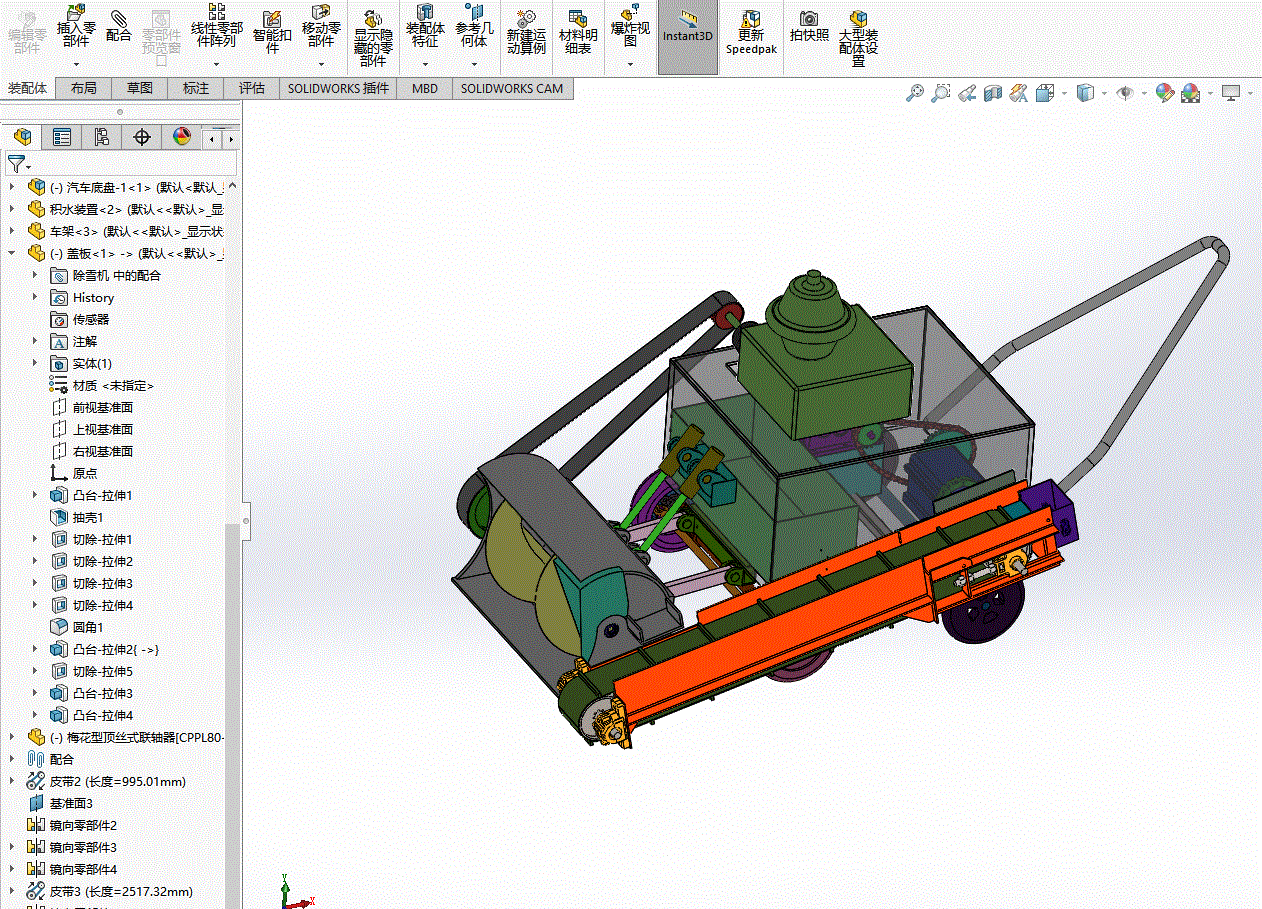
Task: Open the SOLIDWORKS CAM tab
Action: [x=511, y=88]
